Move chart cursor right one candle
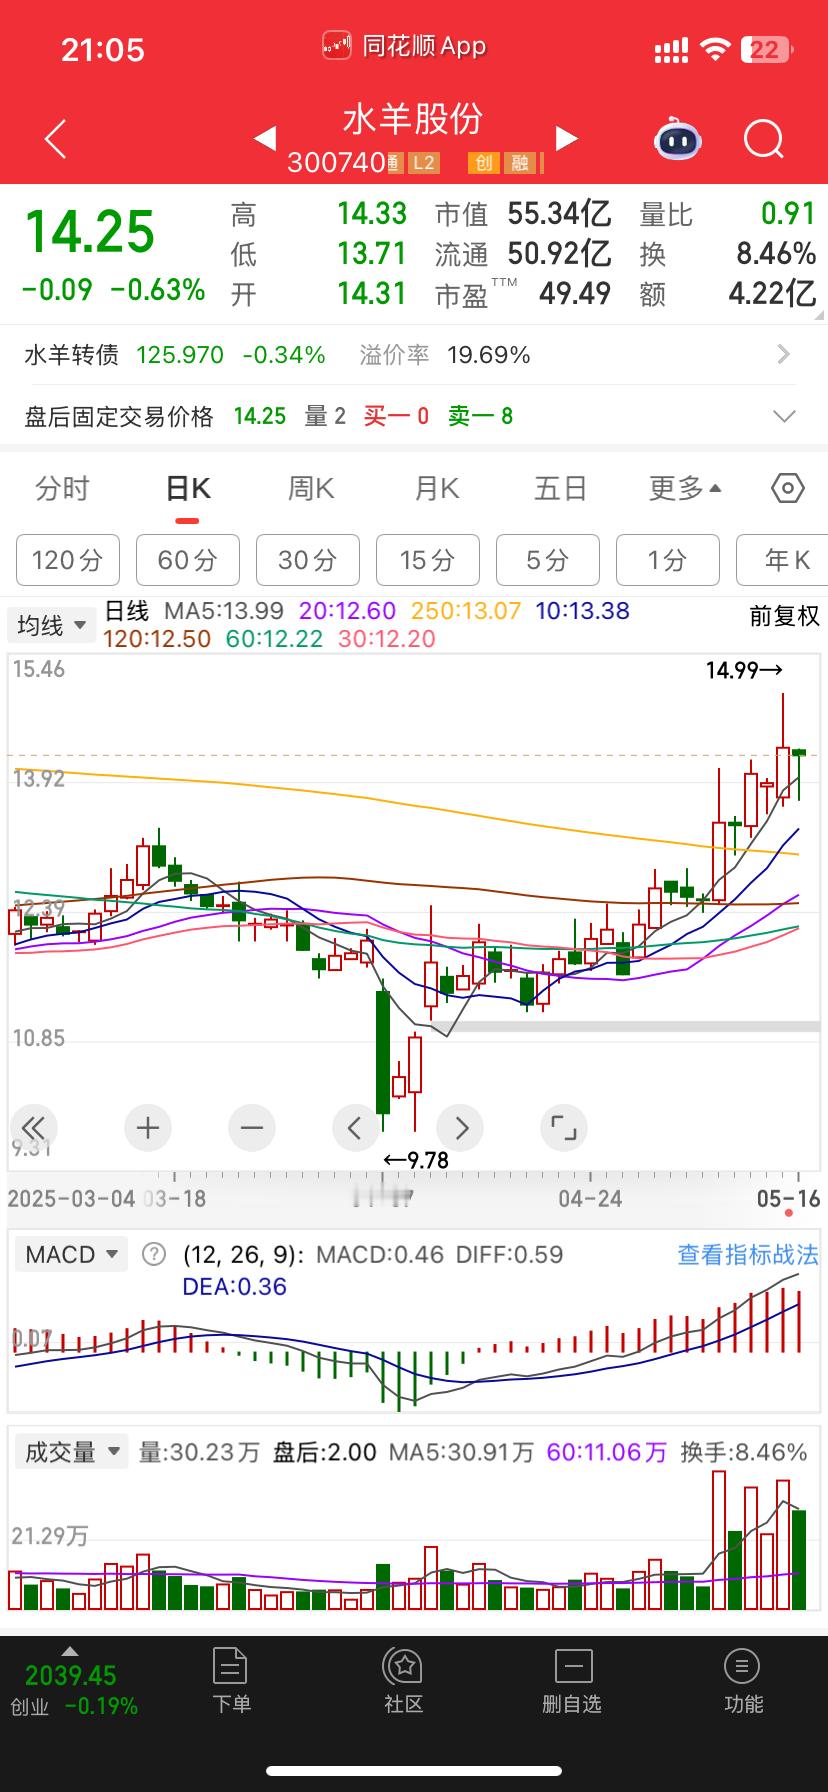The image size is (828, 1792). (x=460, y=1128)
